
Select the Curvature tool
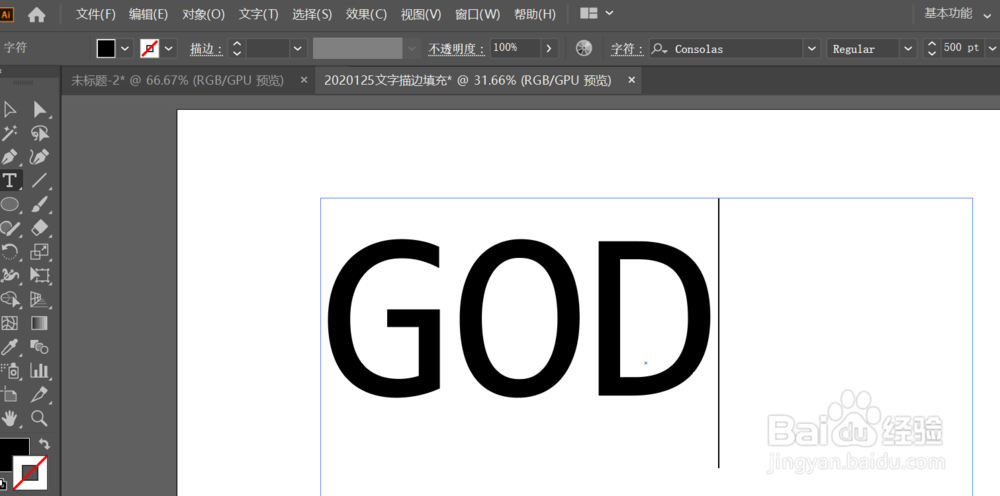coord(40,157)
